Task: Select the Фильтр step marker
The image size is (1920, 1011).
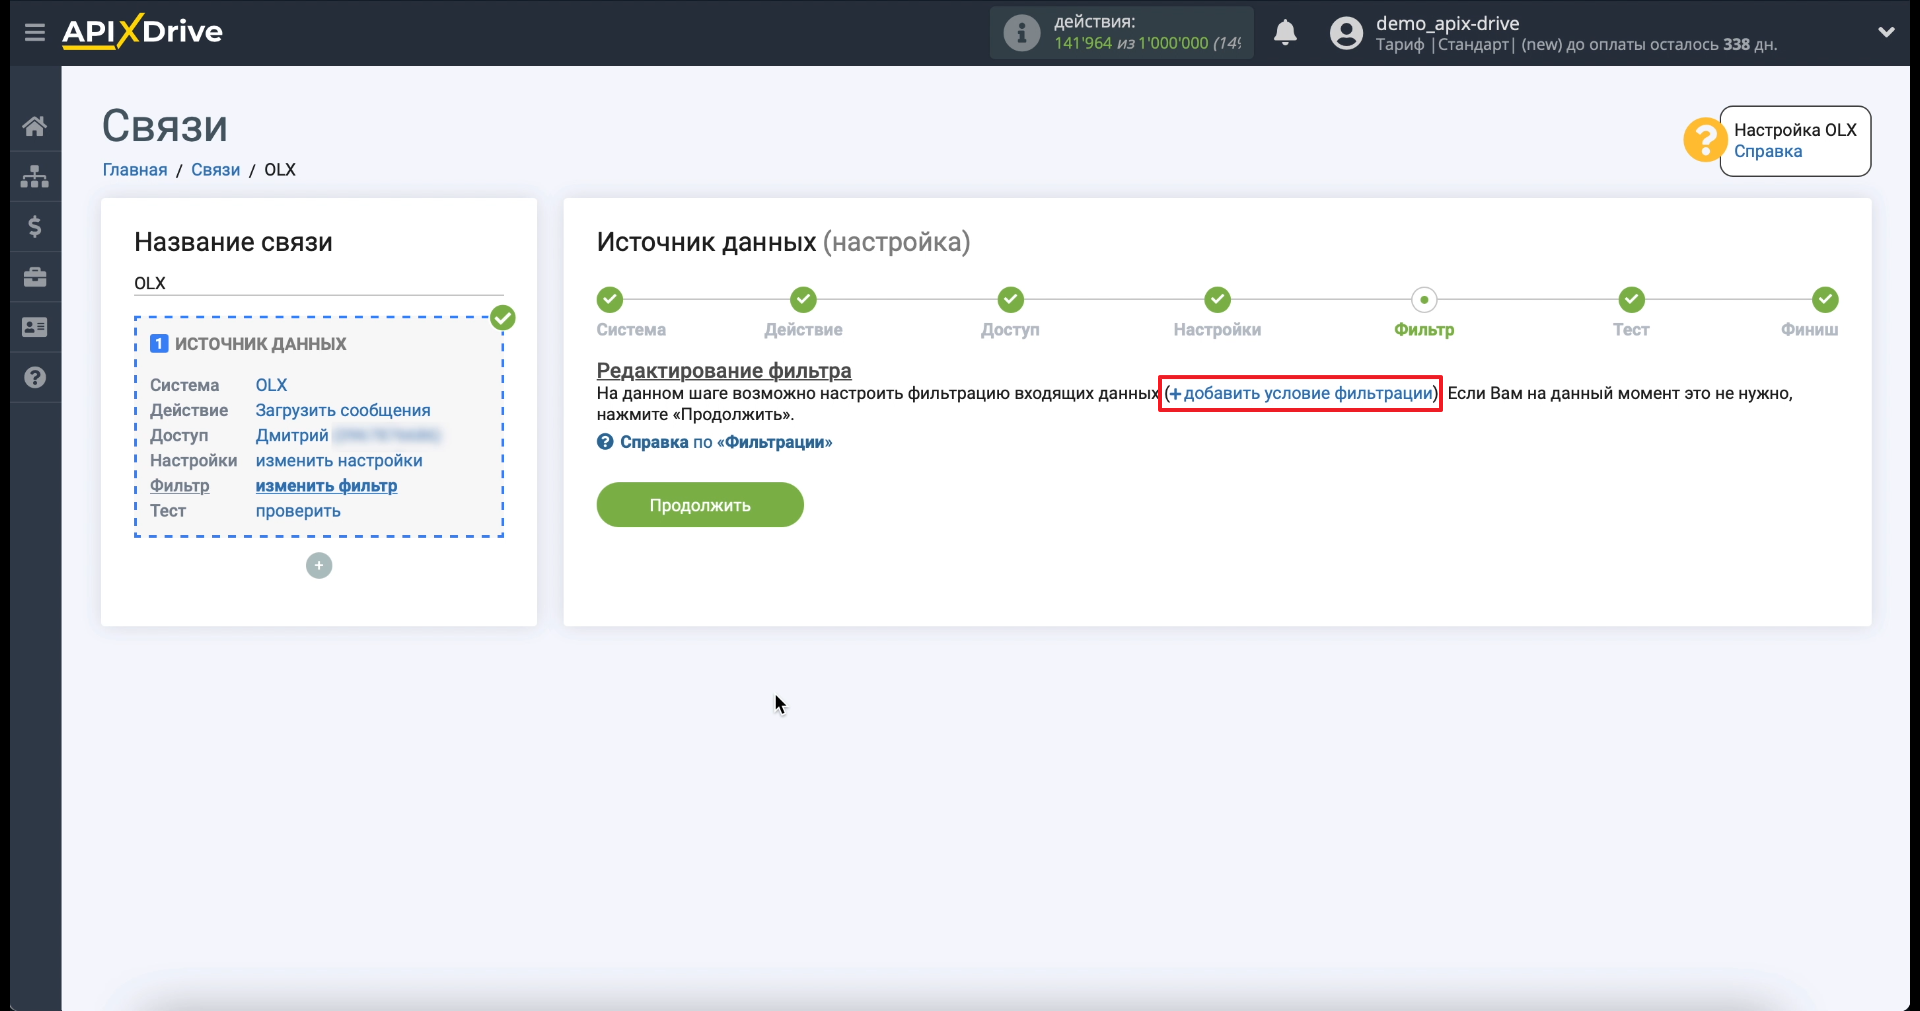Action: [x=1424, y=300]
